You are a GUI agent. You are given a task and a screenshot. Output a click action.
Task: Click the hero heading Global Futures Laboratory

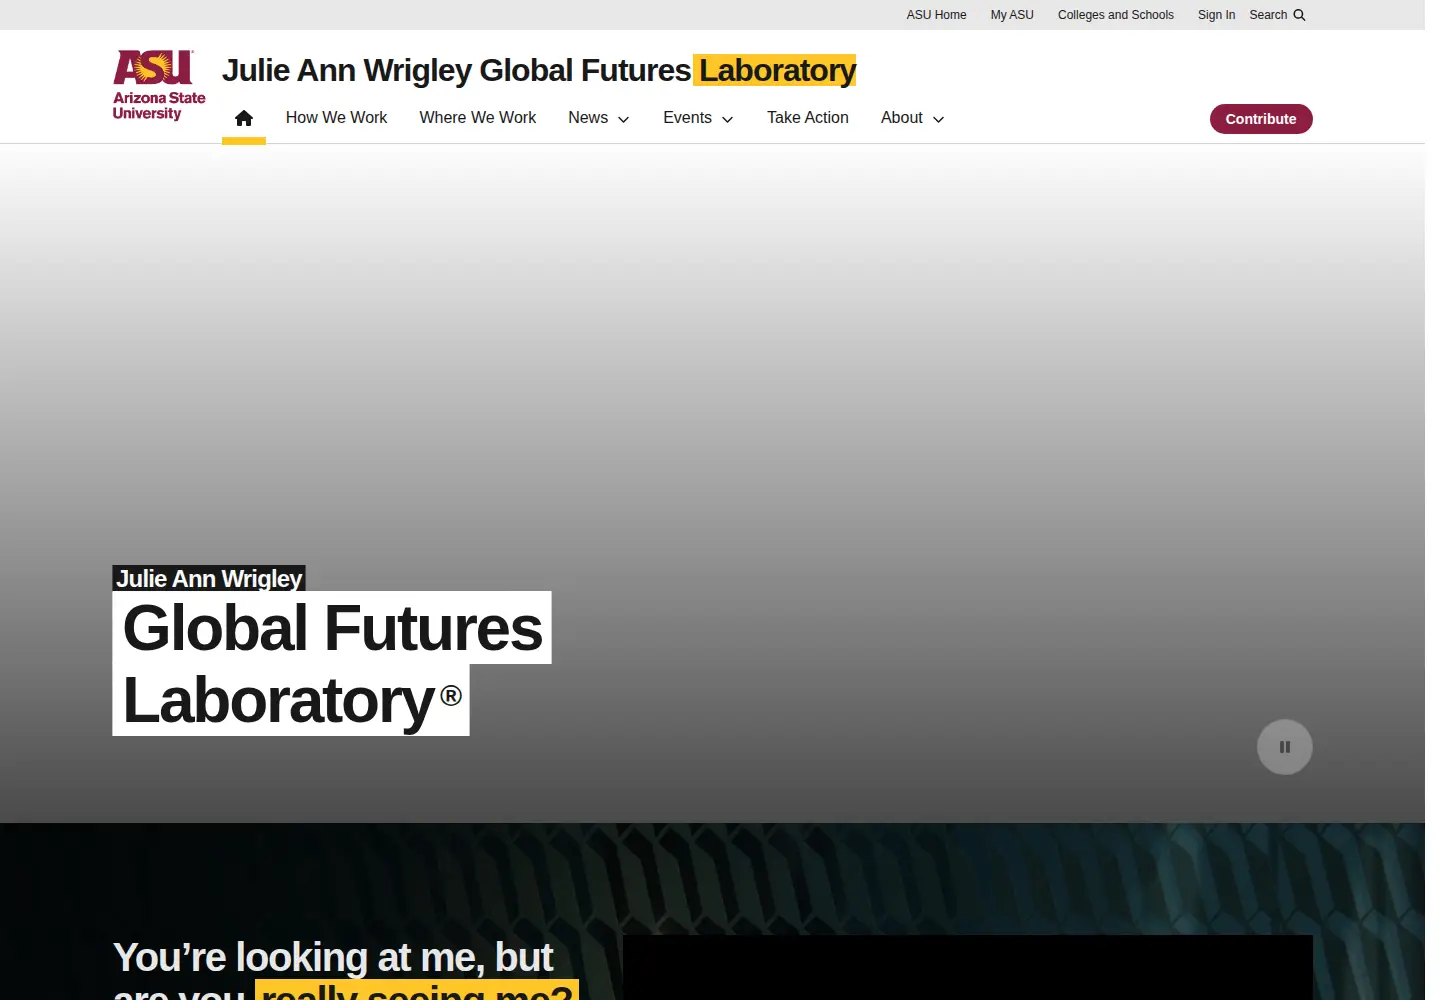[x=332, y=664]
